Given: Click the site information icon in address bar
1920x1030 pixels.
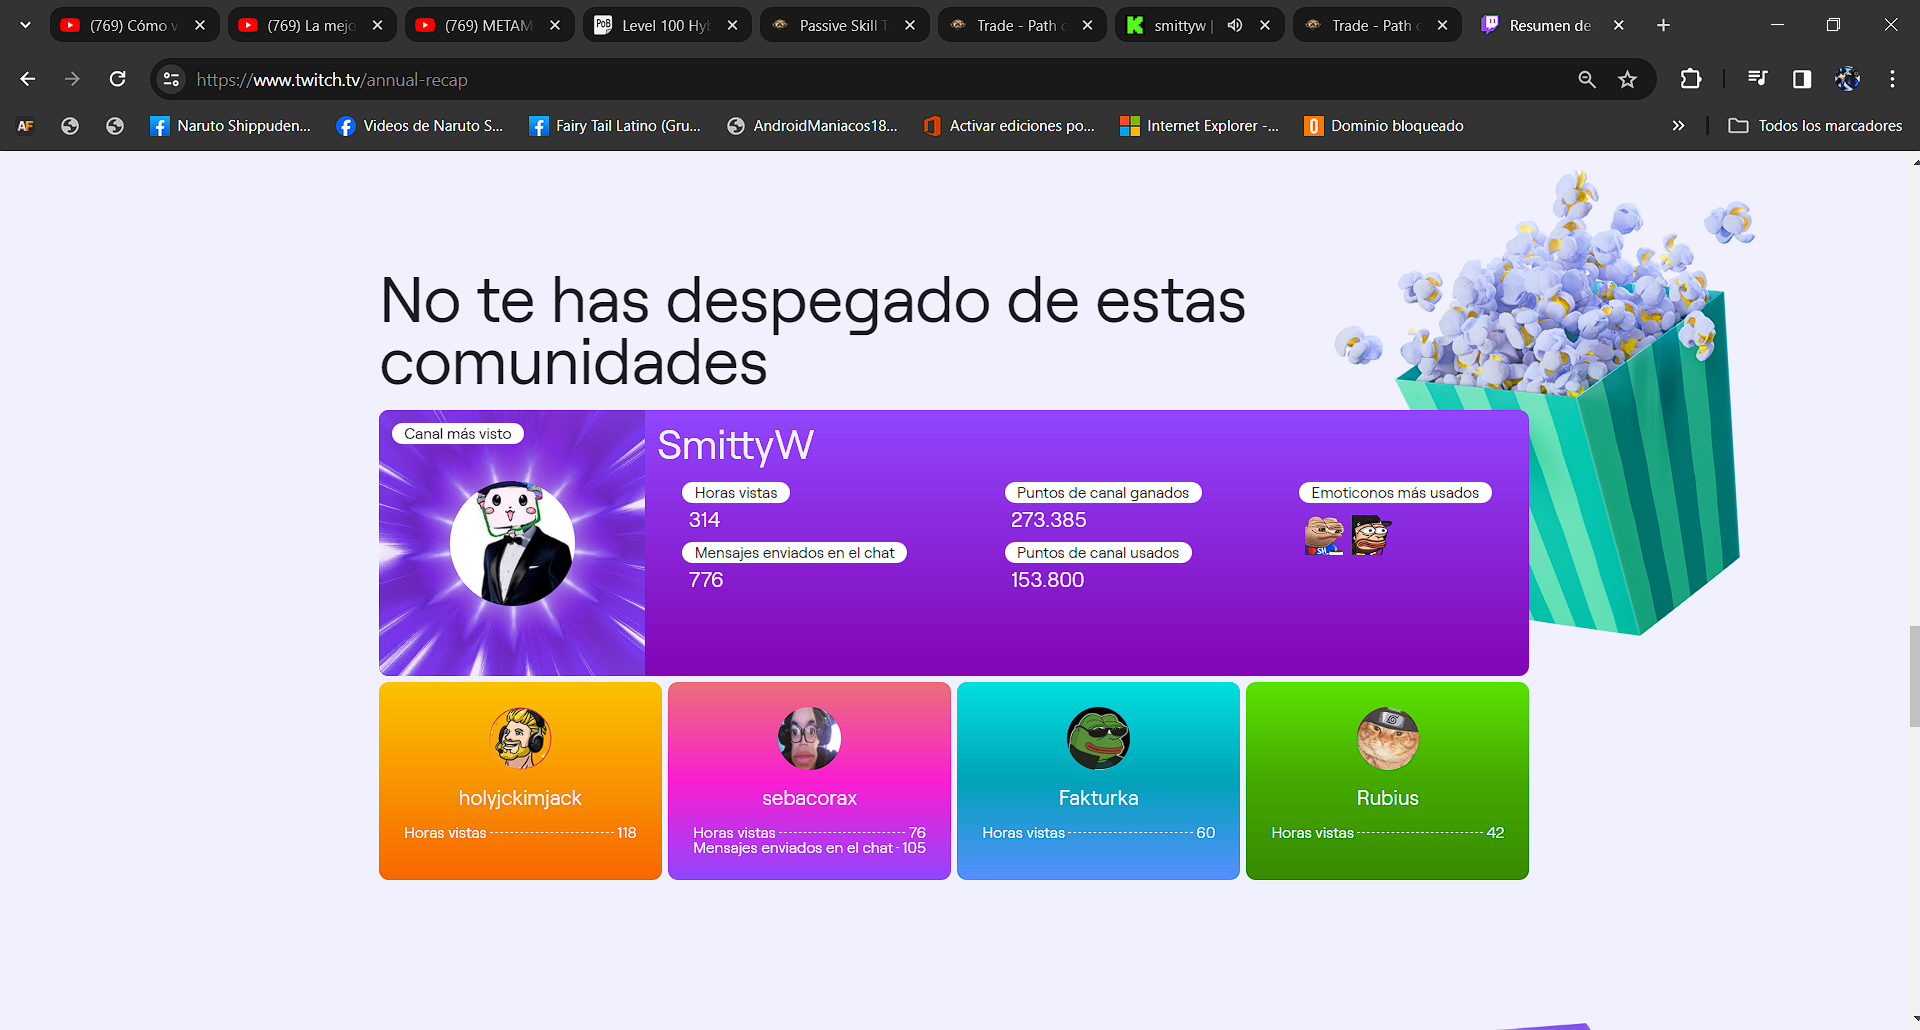Looking at the screenshot, I should (170, 79).
